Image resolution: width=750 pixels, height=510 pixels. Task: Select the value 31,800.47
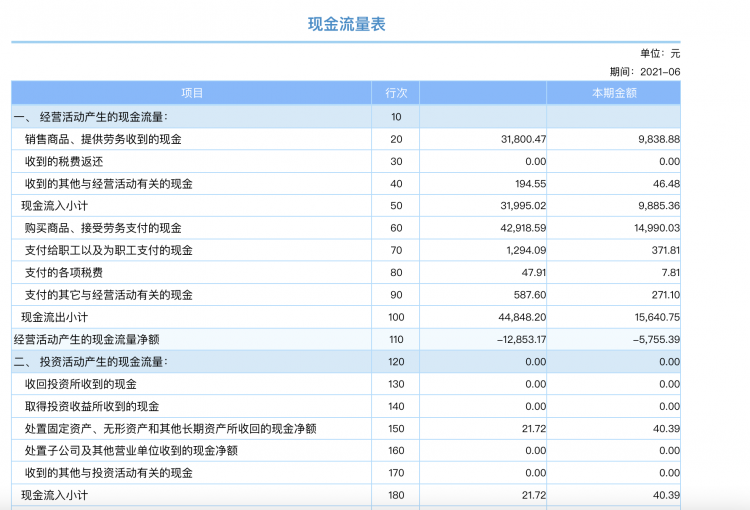(523, 139)
